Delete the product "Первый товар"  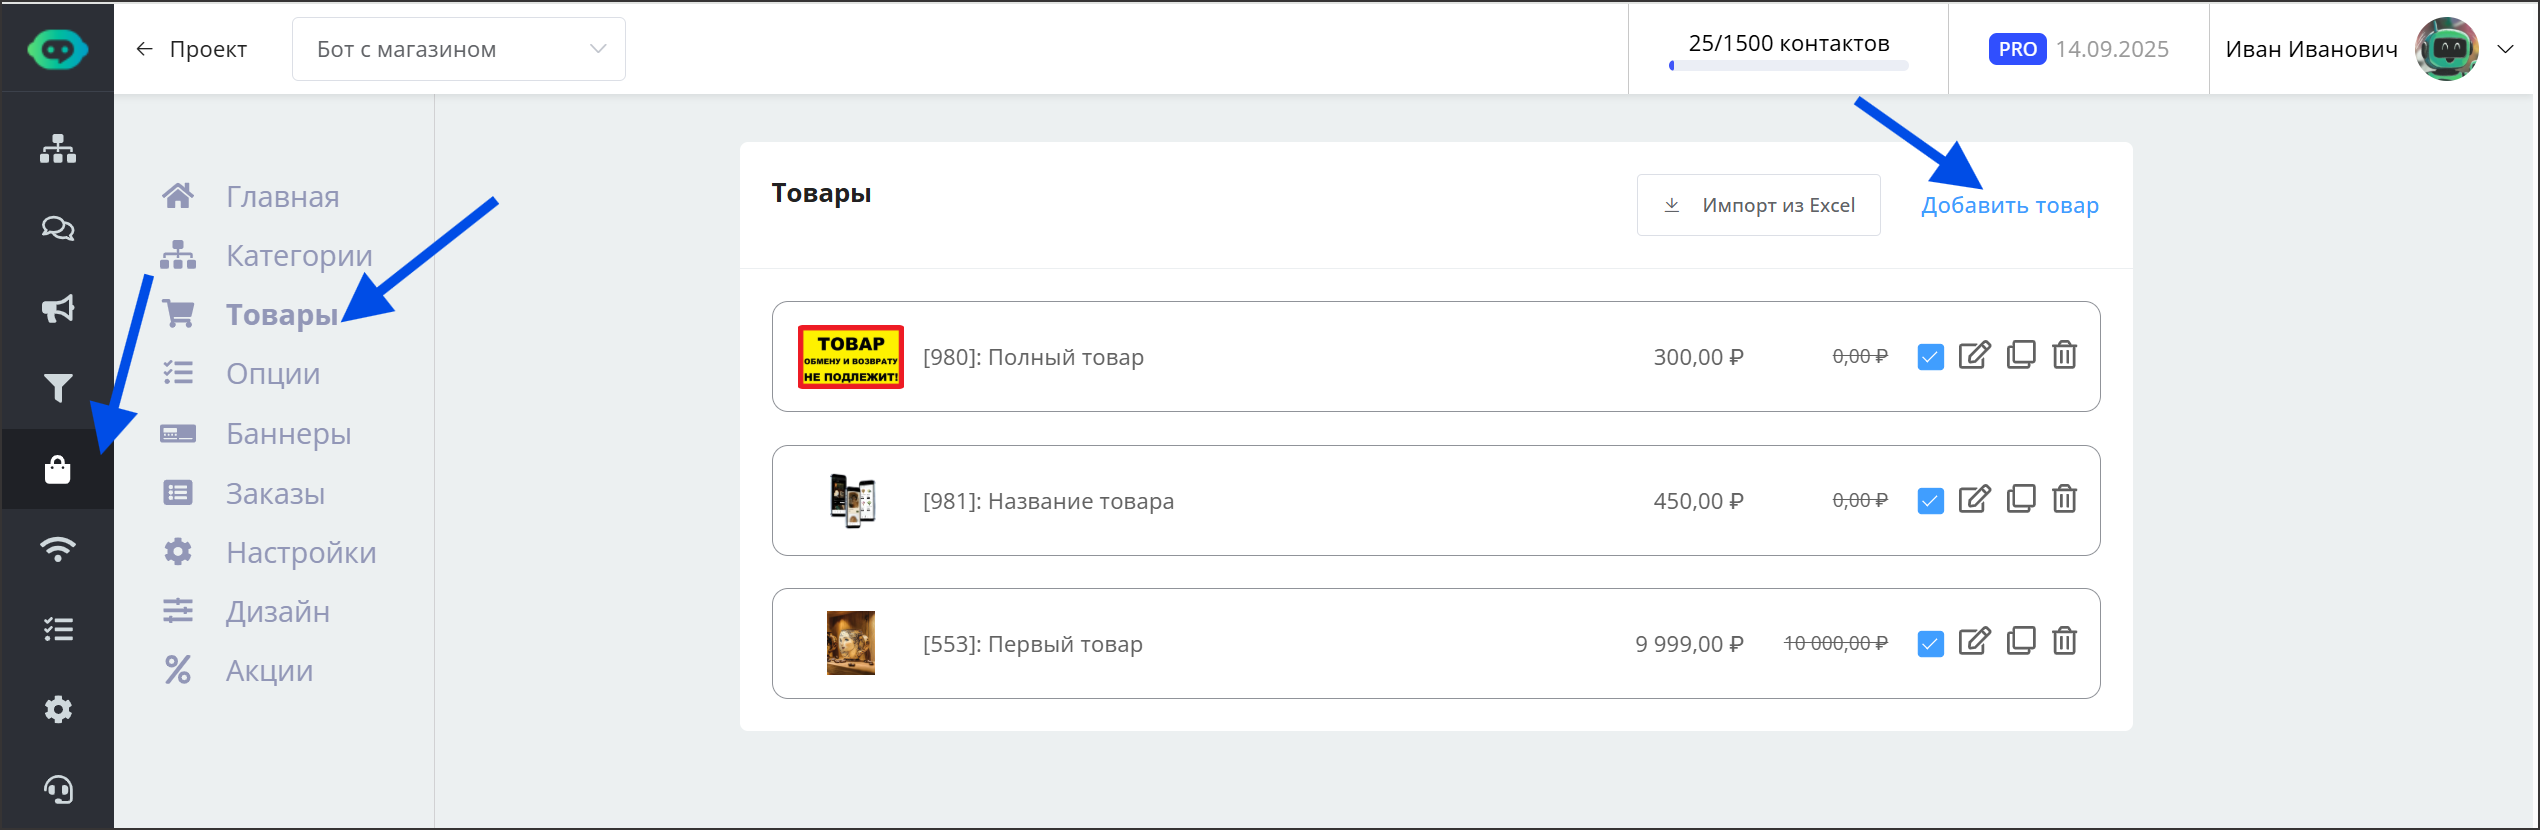(2065, 642)
